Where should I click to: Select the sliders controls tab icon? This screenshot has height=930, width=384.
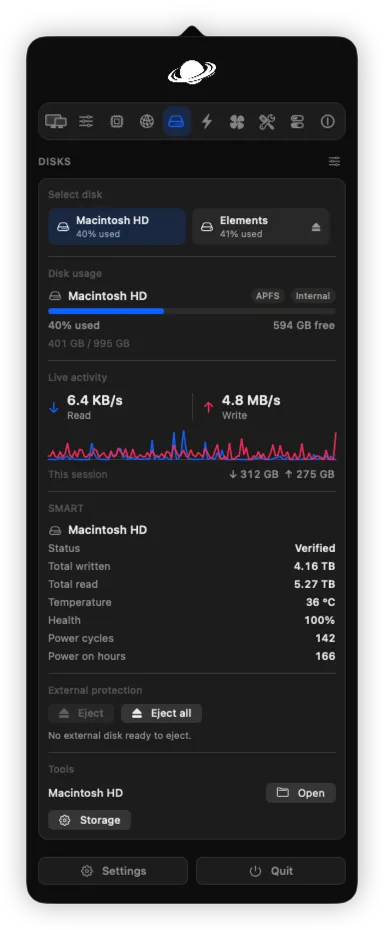click(x=86, y=122)
